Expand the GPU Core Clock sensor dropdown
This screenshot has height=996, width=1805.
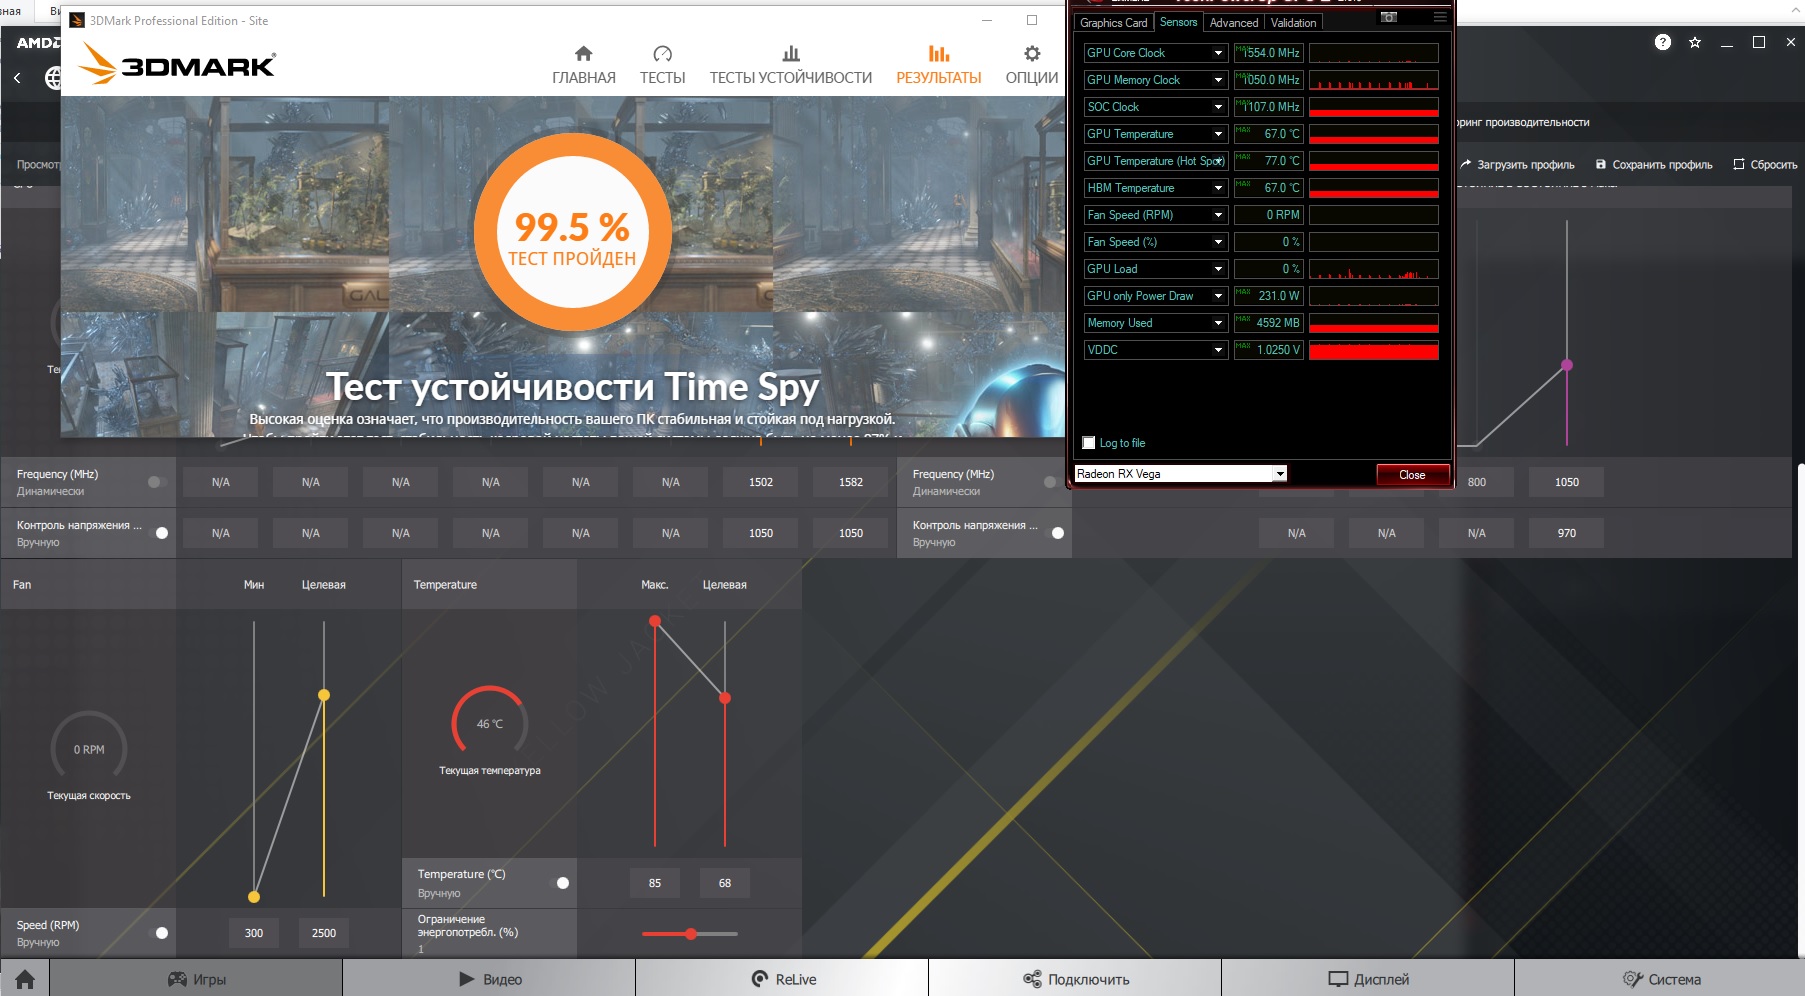pyautogui.click(x=1218, y=53)
